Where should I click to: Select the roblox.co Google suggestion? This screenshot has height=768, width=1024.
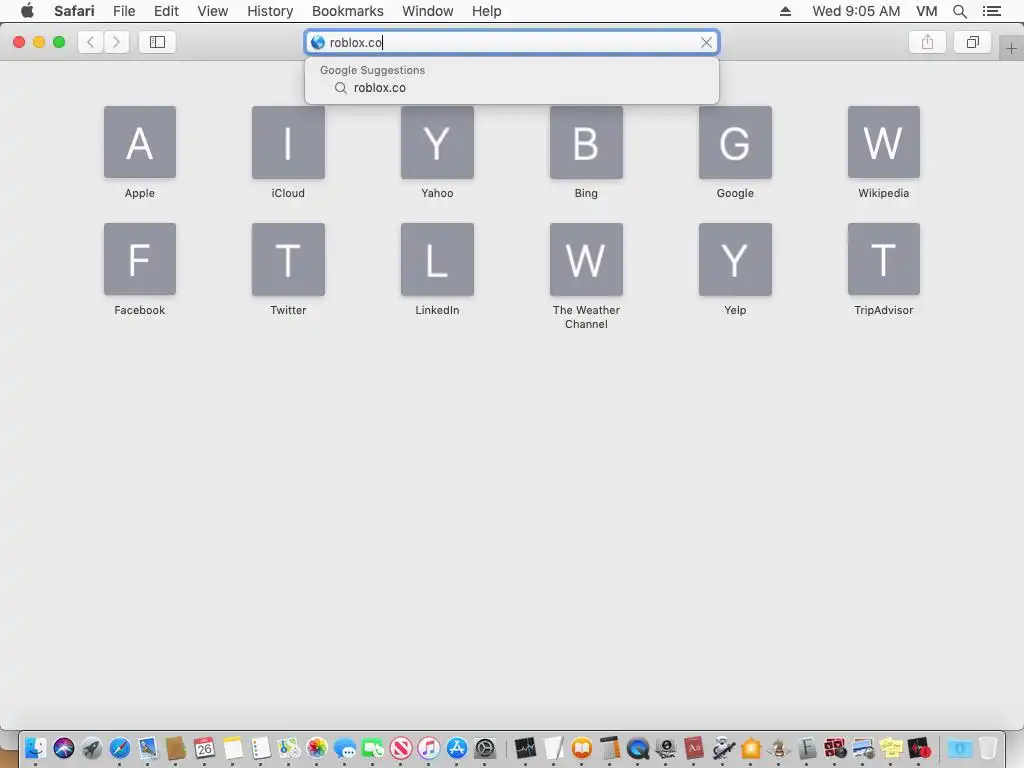(x=512, y=88)
